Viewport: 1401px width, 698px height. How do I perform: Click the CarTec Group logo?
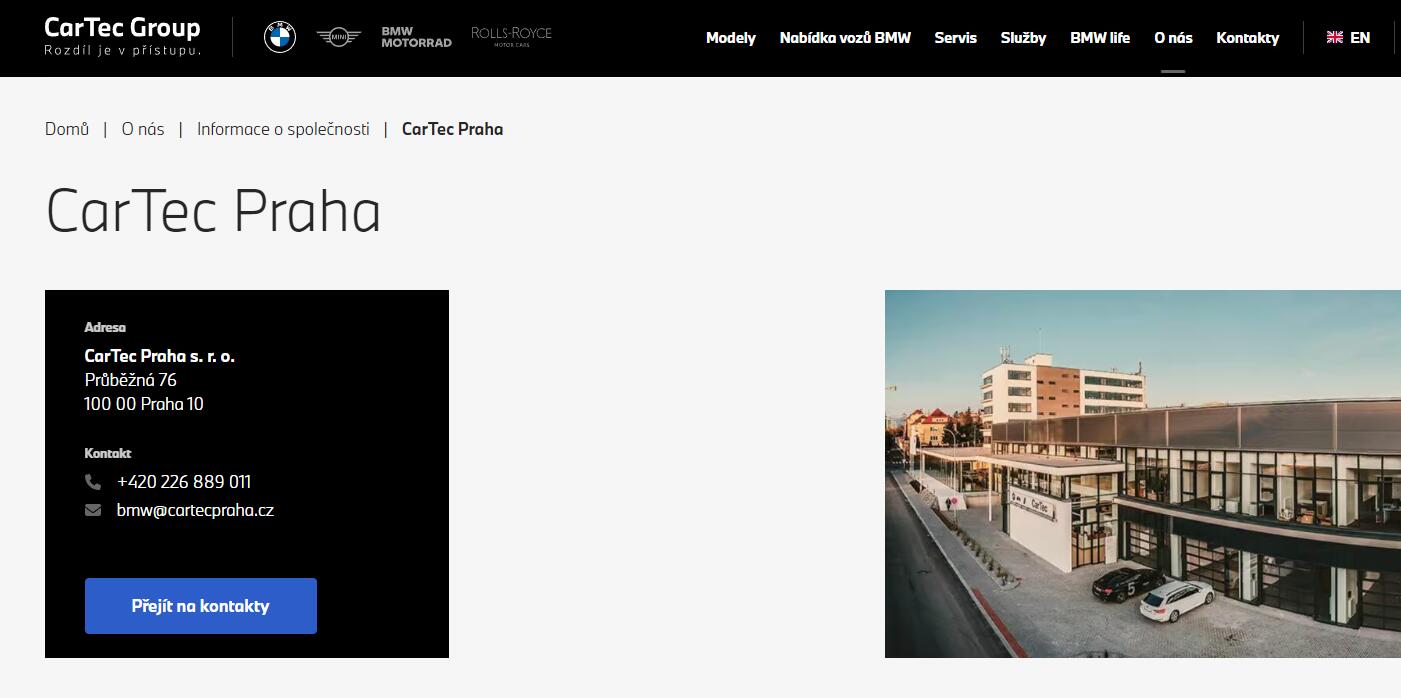click(122, 36)
